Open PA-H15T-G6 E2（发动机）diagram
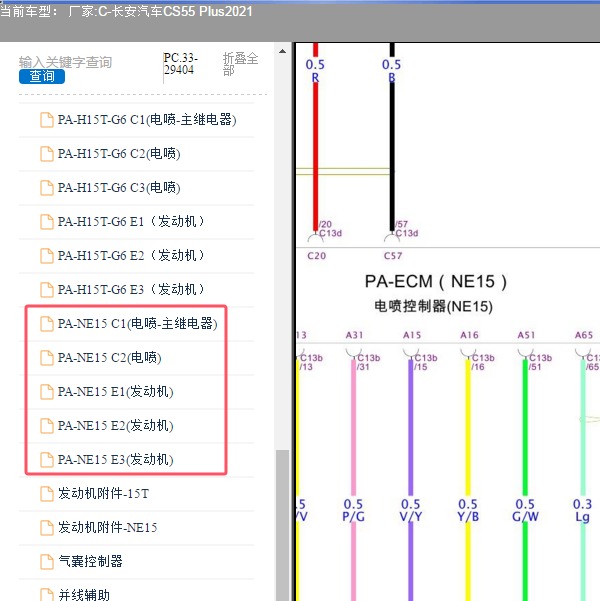 click(131, 255)
